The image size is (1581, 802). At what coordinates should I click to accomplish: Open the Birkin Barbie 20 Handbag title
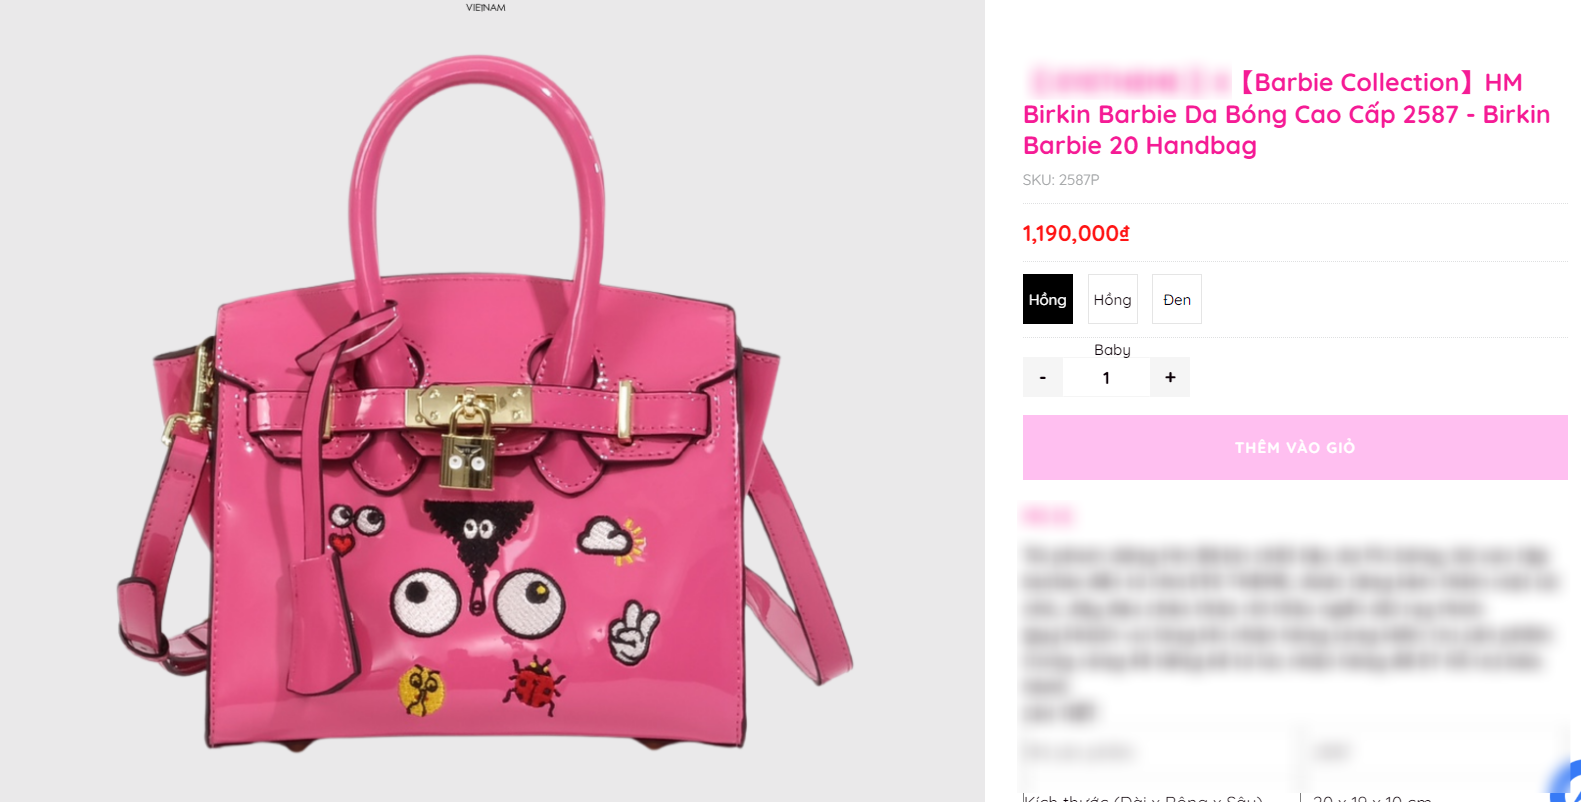[x=1286, y=114]
